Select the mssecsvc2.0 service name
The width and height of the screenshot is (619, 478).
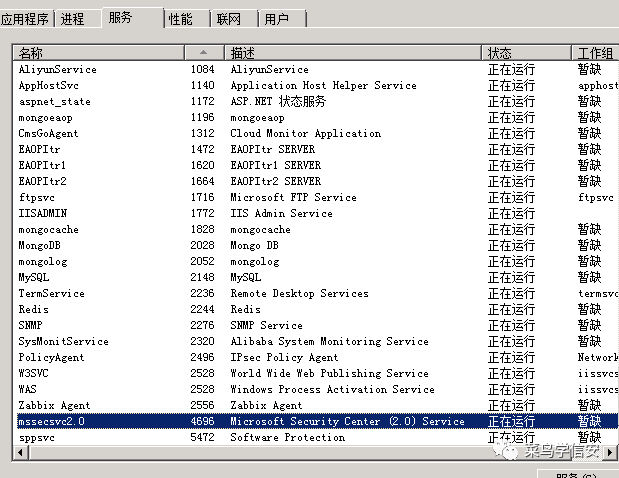point(51,421)
